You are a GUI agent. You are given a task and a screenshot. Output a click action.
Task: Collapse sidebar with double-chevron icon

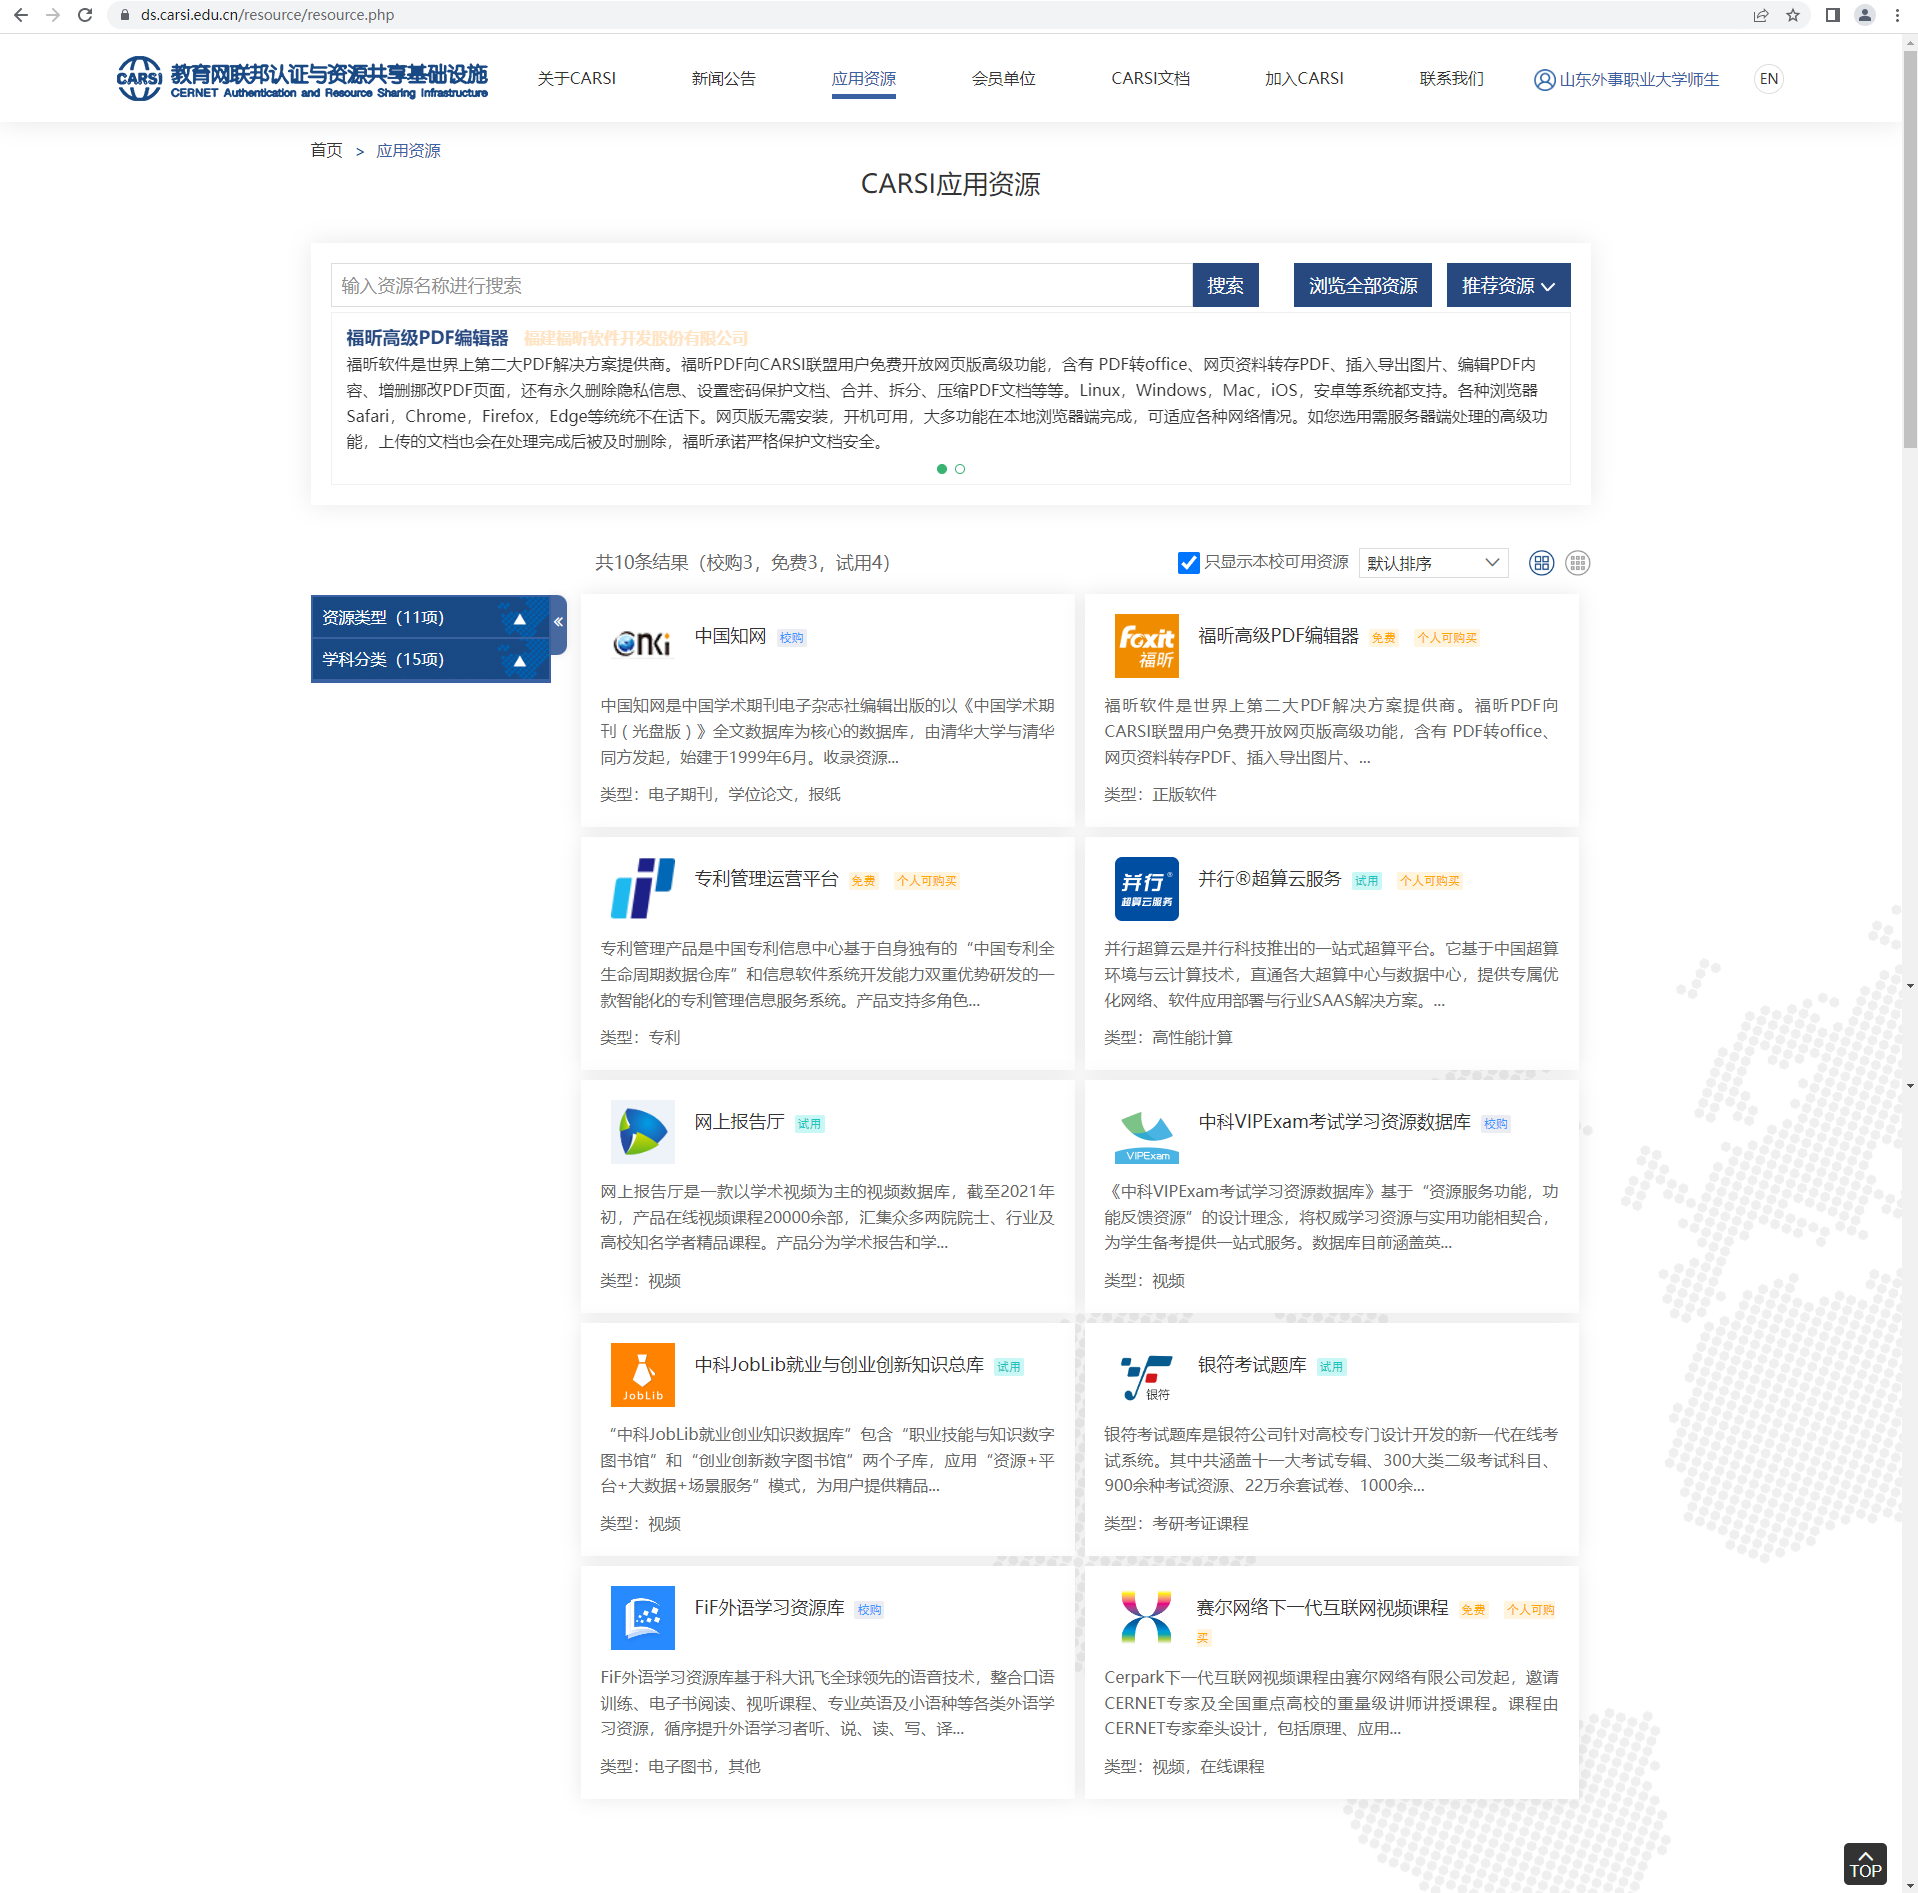pos(558,622)
